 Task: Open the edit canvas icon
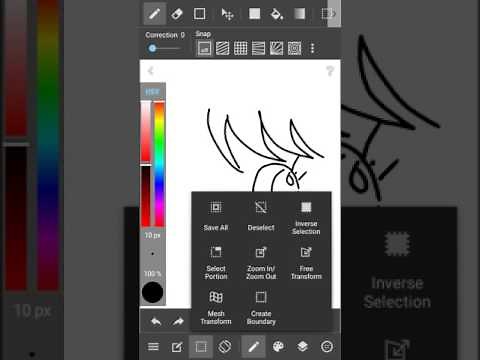177,347
